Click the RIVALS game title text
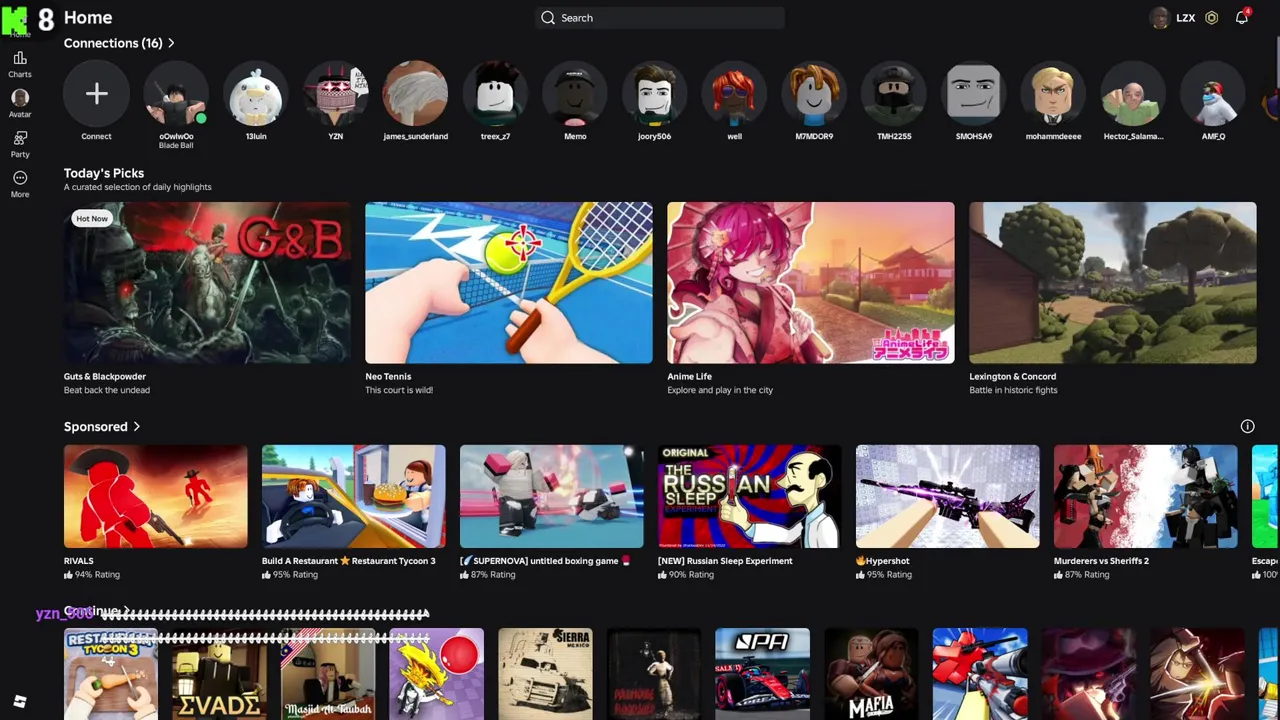The width and height of the screenshot is (1280, 720). (79, 561)
